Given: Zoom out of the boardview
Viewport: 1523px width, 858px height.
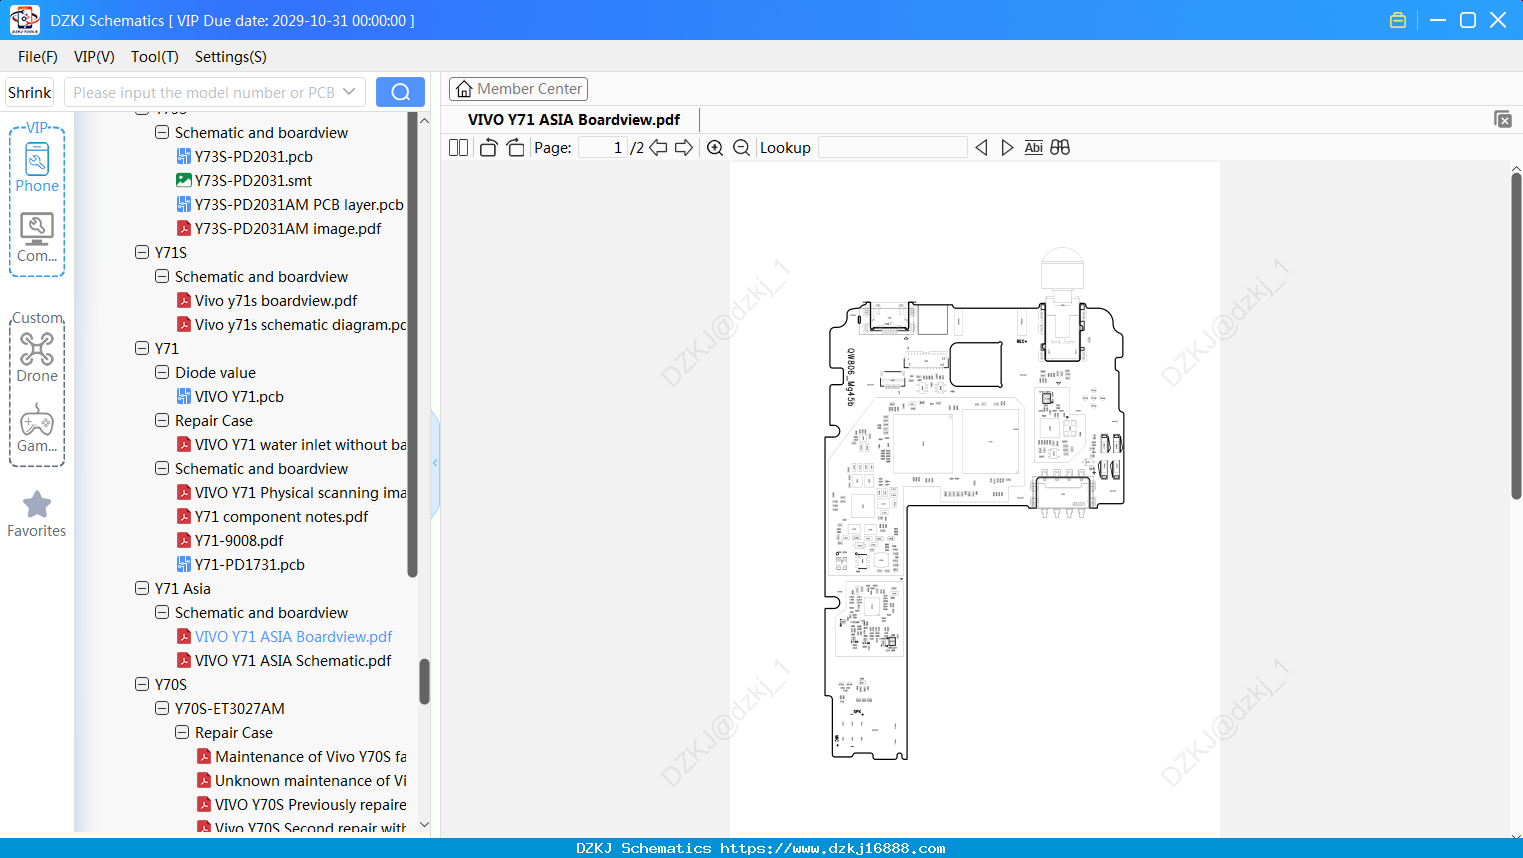Looking at the screenshot, I should [742, 148].
